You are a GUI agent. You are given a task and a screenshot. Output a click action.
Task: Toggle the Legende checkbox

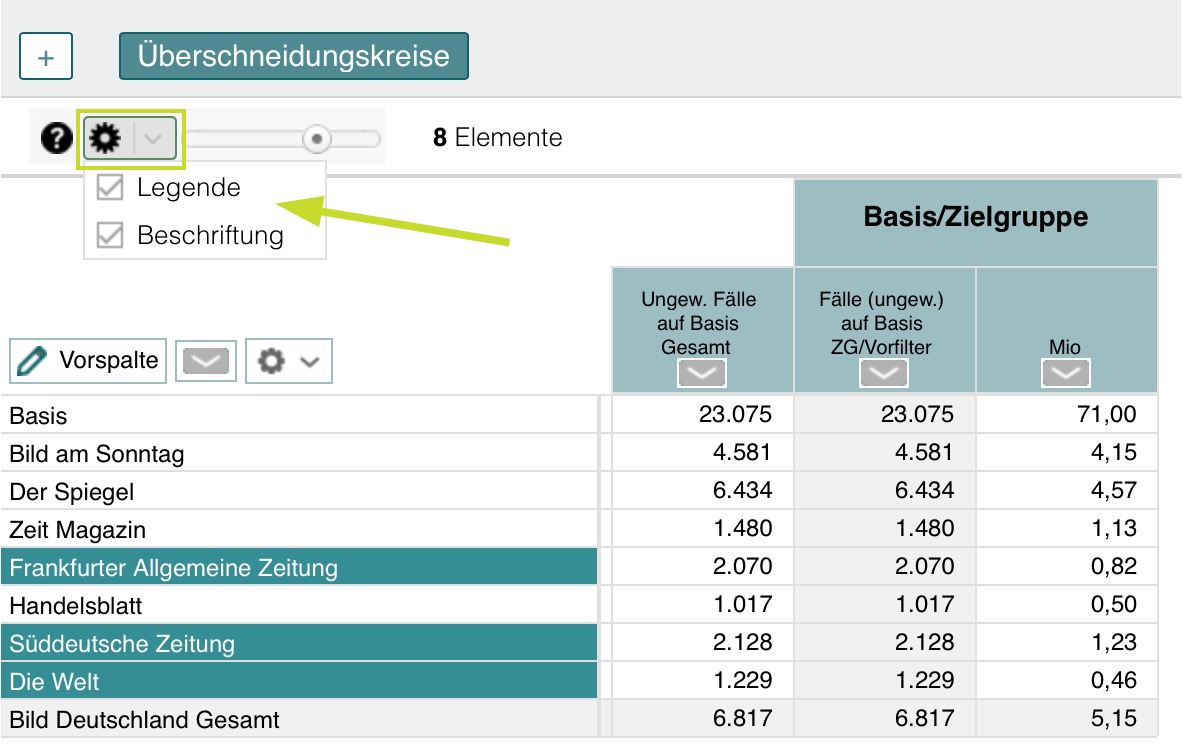(x=110, y=187)
